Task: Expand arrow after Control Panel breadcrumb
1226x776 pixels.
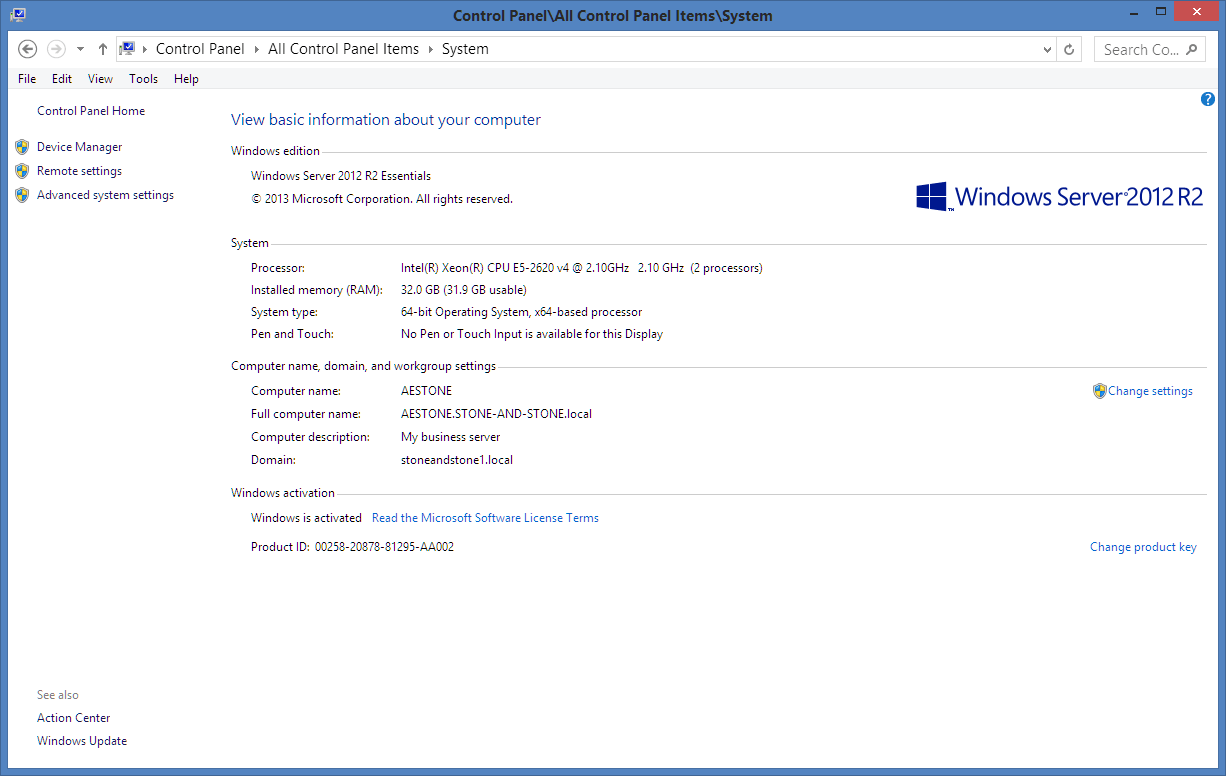Action: click(257, 49)
